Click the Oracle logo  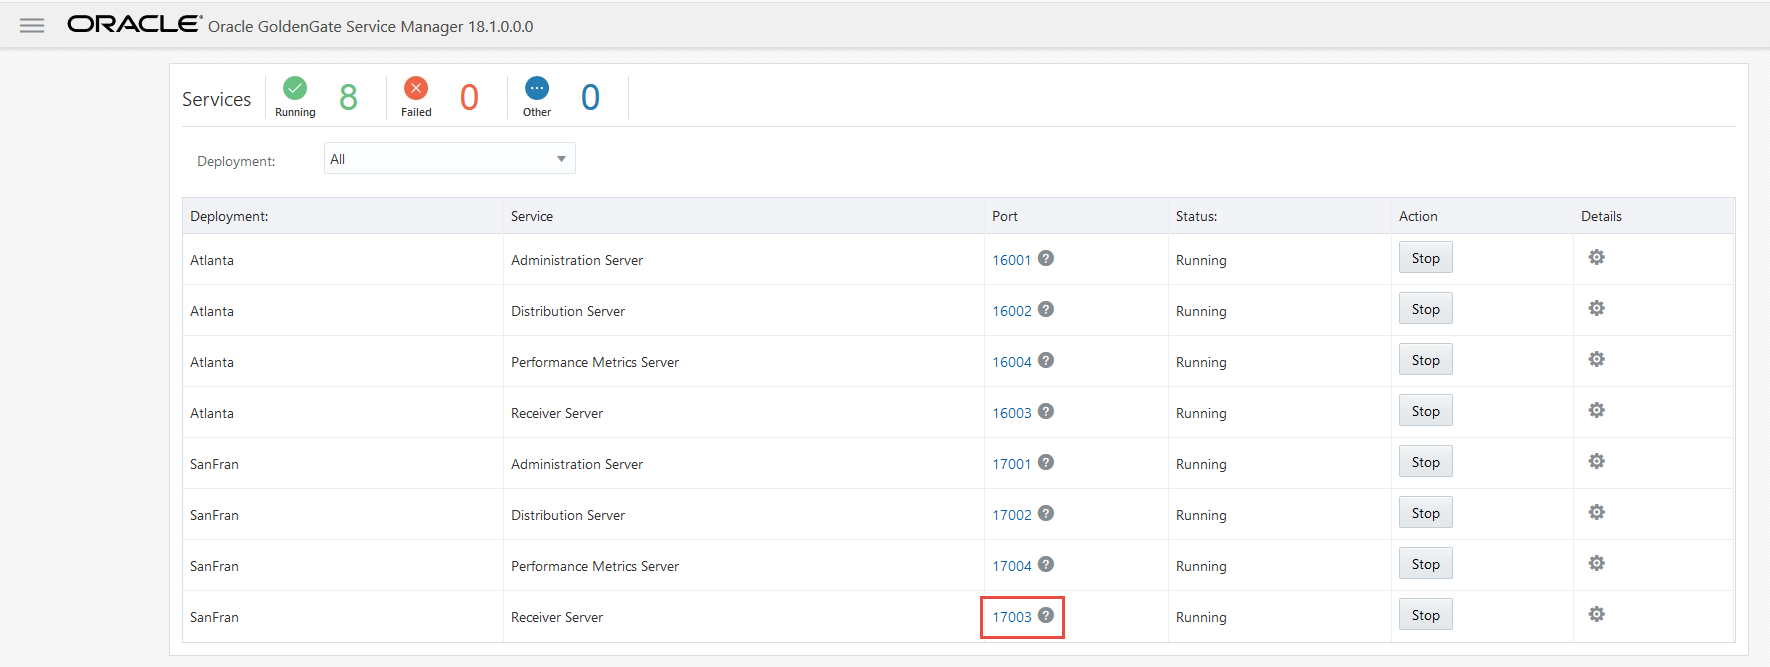click(134, 24)
